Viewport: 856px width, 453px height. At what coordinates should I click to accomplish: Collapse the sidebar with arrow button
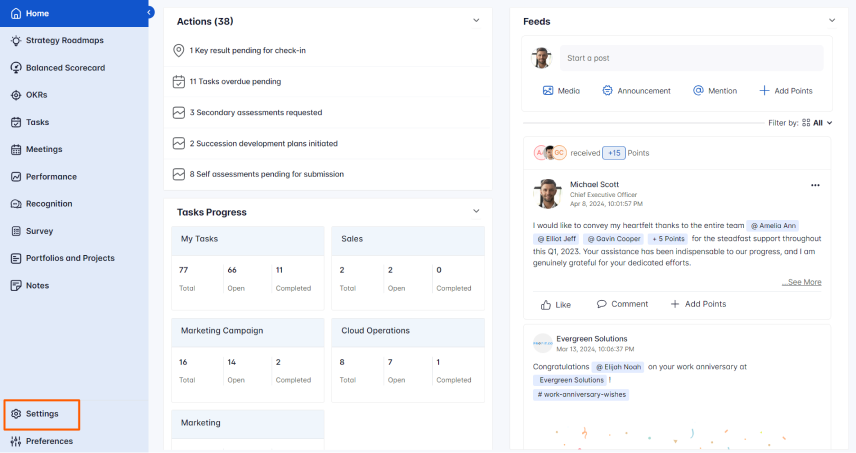149,12
